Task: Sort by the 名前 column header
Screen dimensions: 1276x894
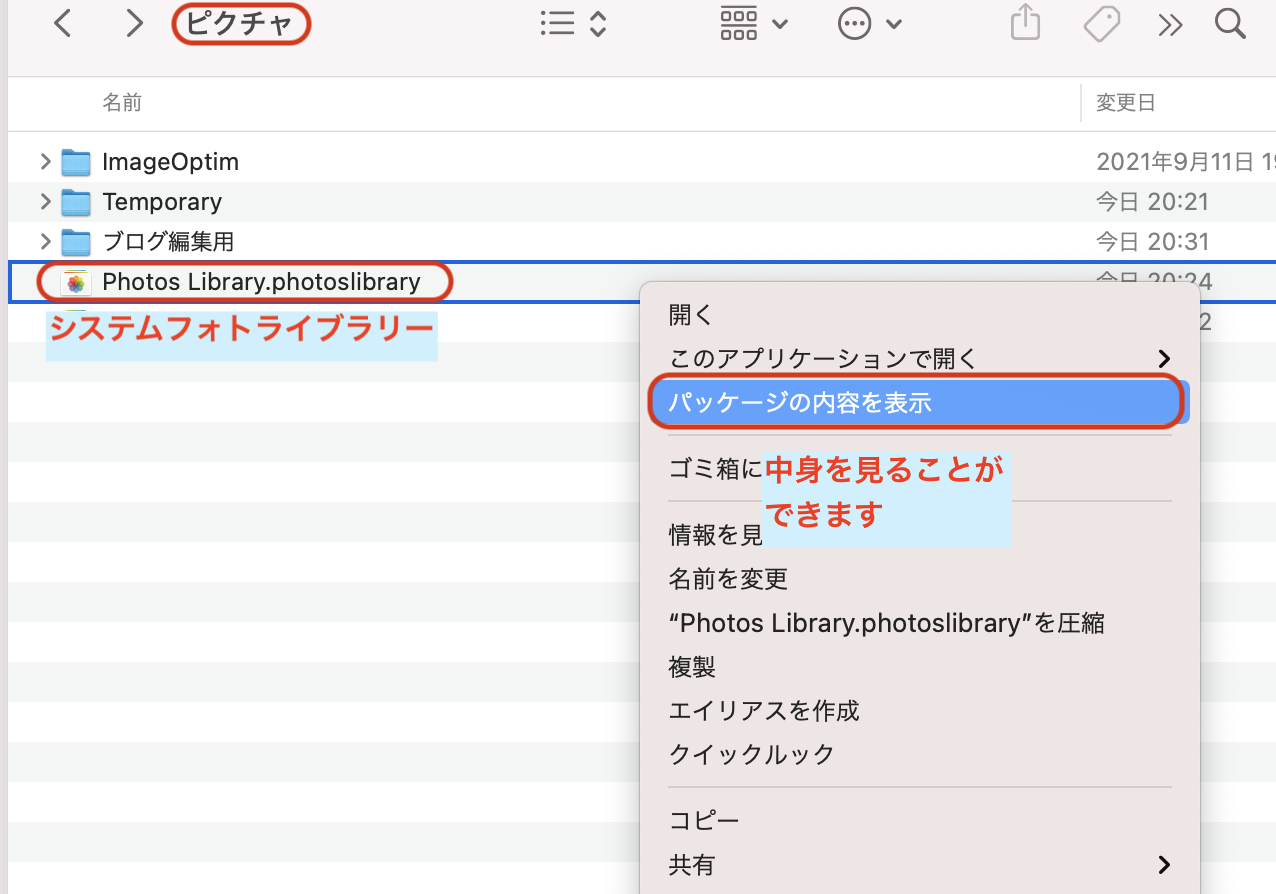Action: point(122,102)
